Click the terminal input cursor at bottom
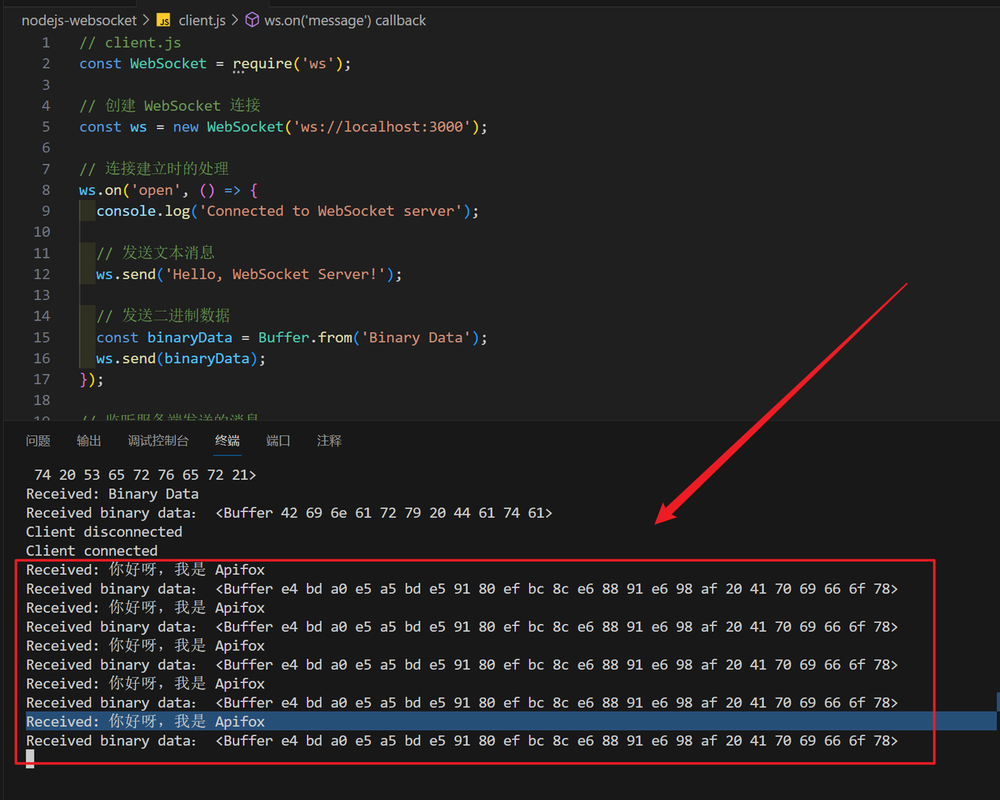1000x800 pixels. 30,759
